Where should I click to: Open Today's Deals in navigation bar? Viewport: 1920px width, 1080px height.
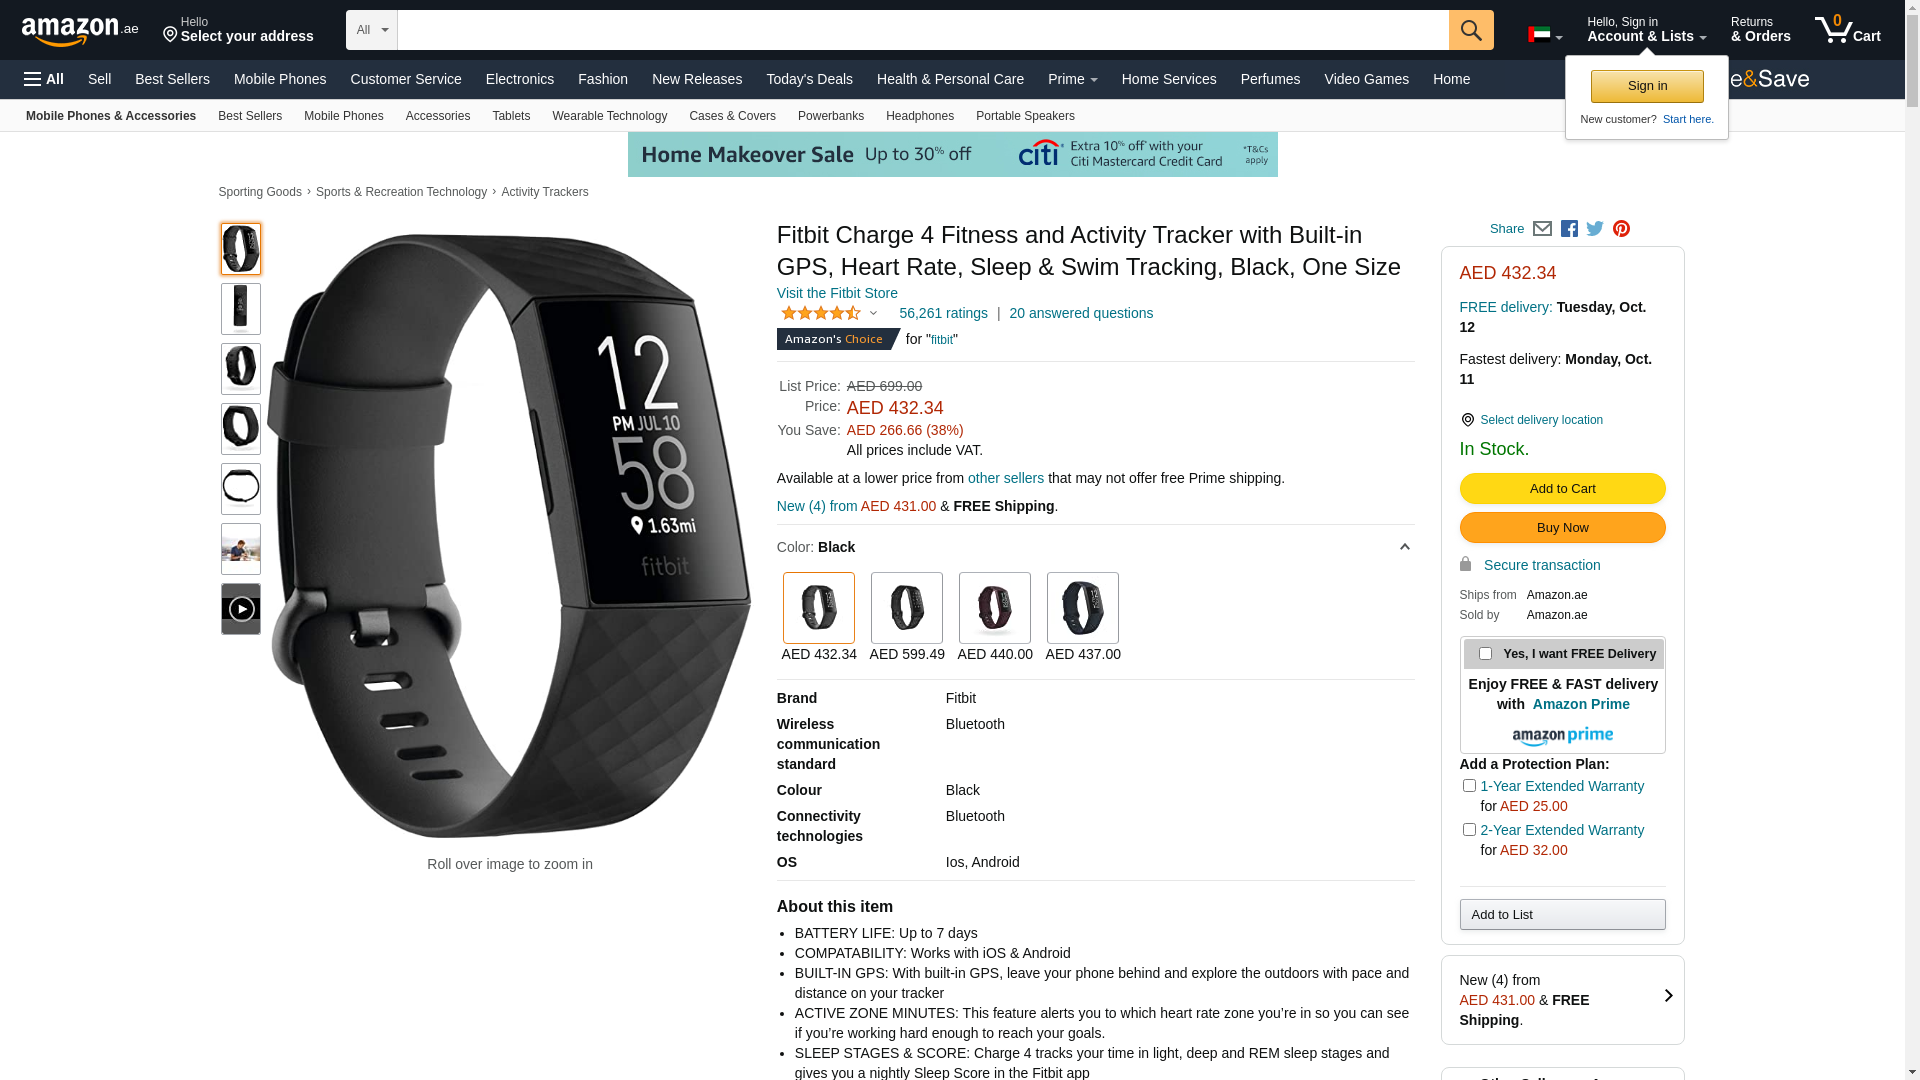pos(809,79)
